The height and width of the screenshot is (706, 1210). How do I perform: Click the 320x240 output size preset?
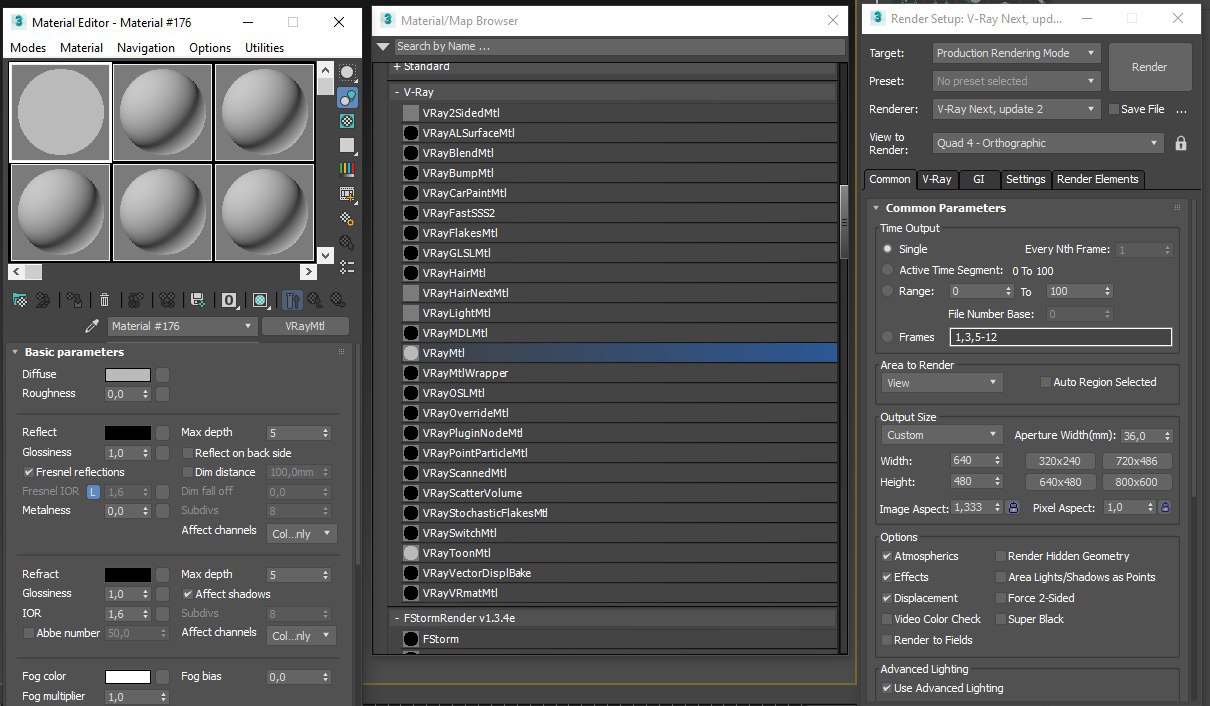(x=1060, y=461)
